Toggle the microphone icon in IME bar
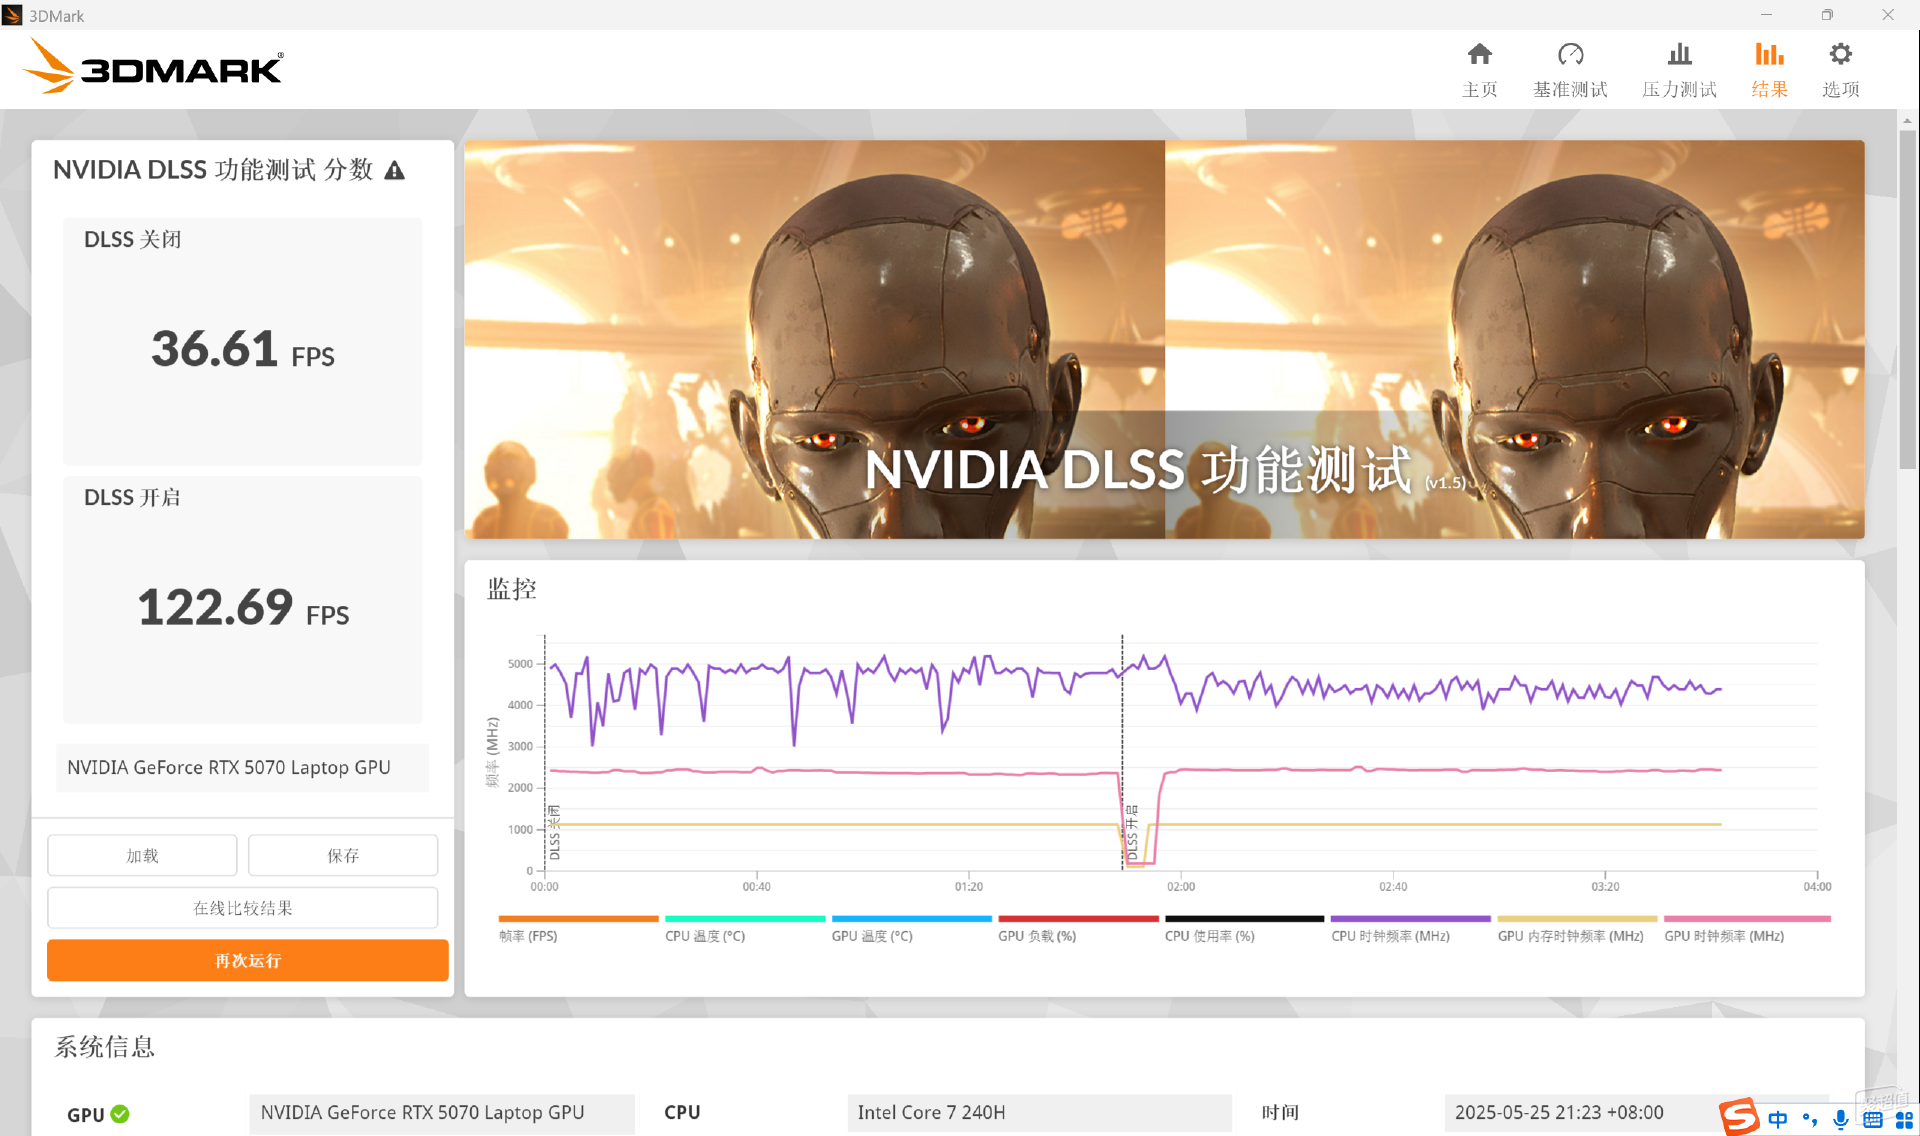Image resolution: width=1920 pixels, height=1136 pixels. click(1840, 1119)
